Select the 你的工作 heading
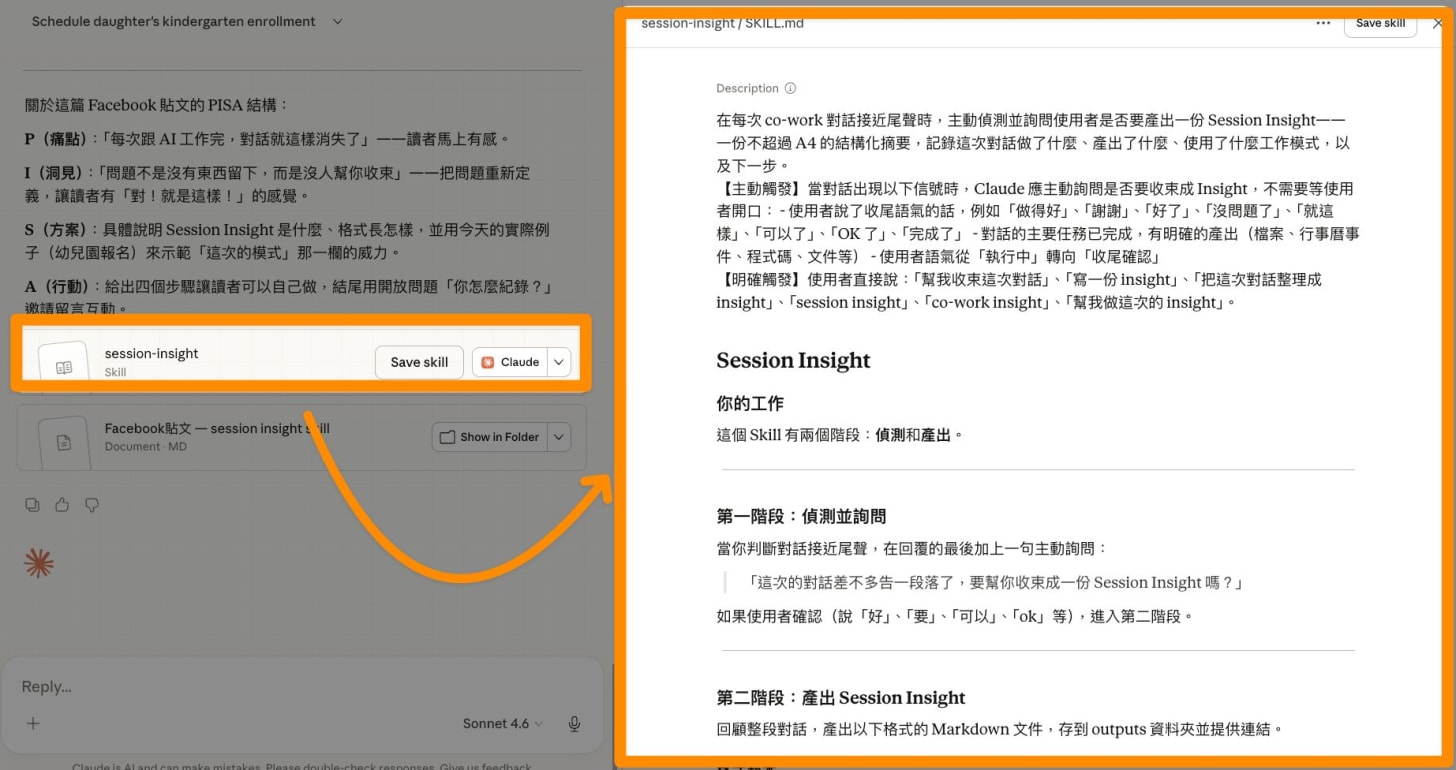The width and height of the screenshot is (1456, 770). click(750, 403)
